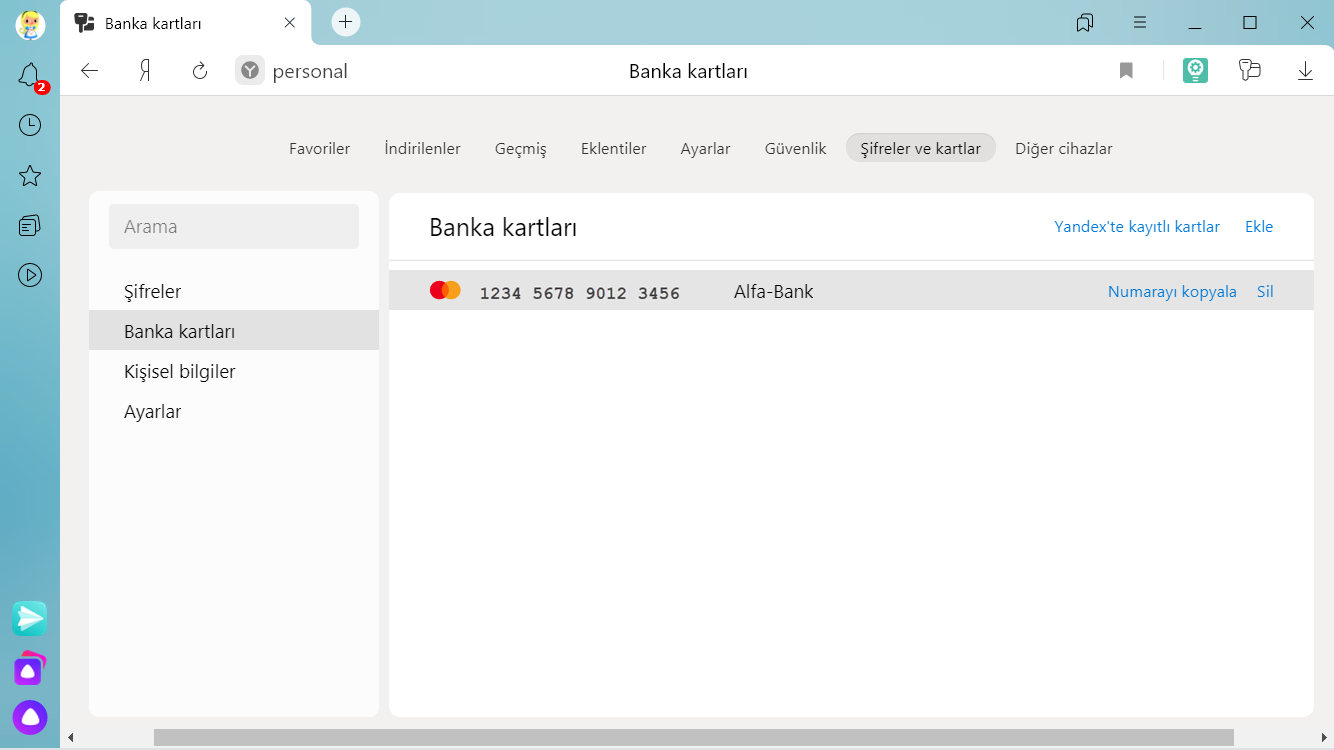The image size is (1334, 750).
Task: Open a new tab with plus button
Action: pos(346,22)
